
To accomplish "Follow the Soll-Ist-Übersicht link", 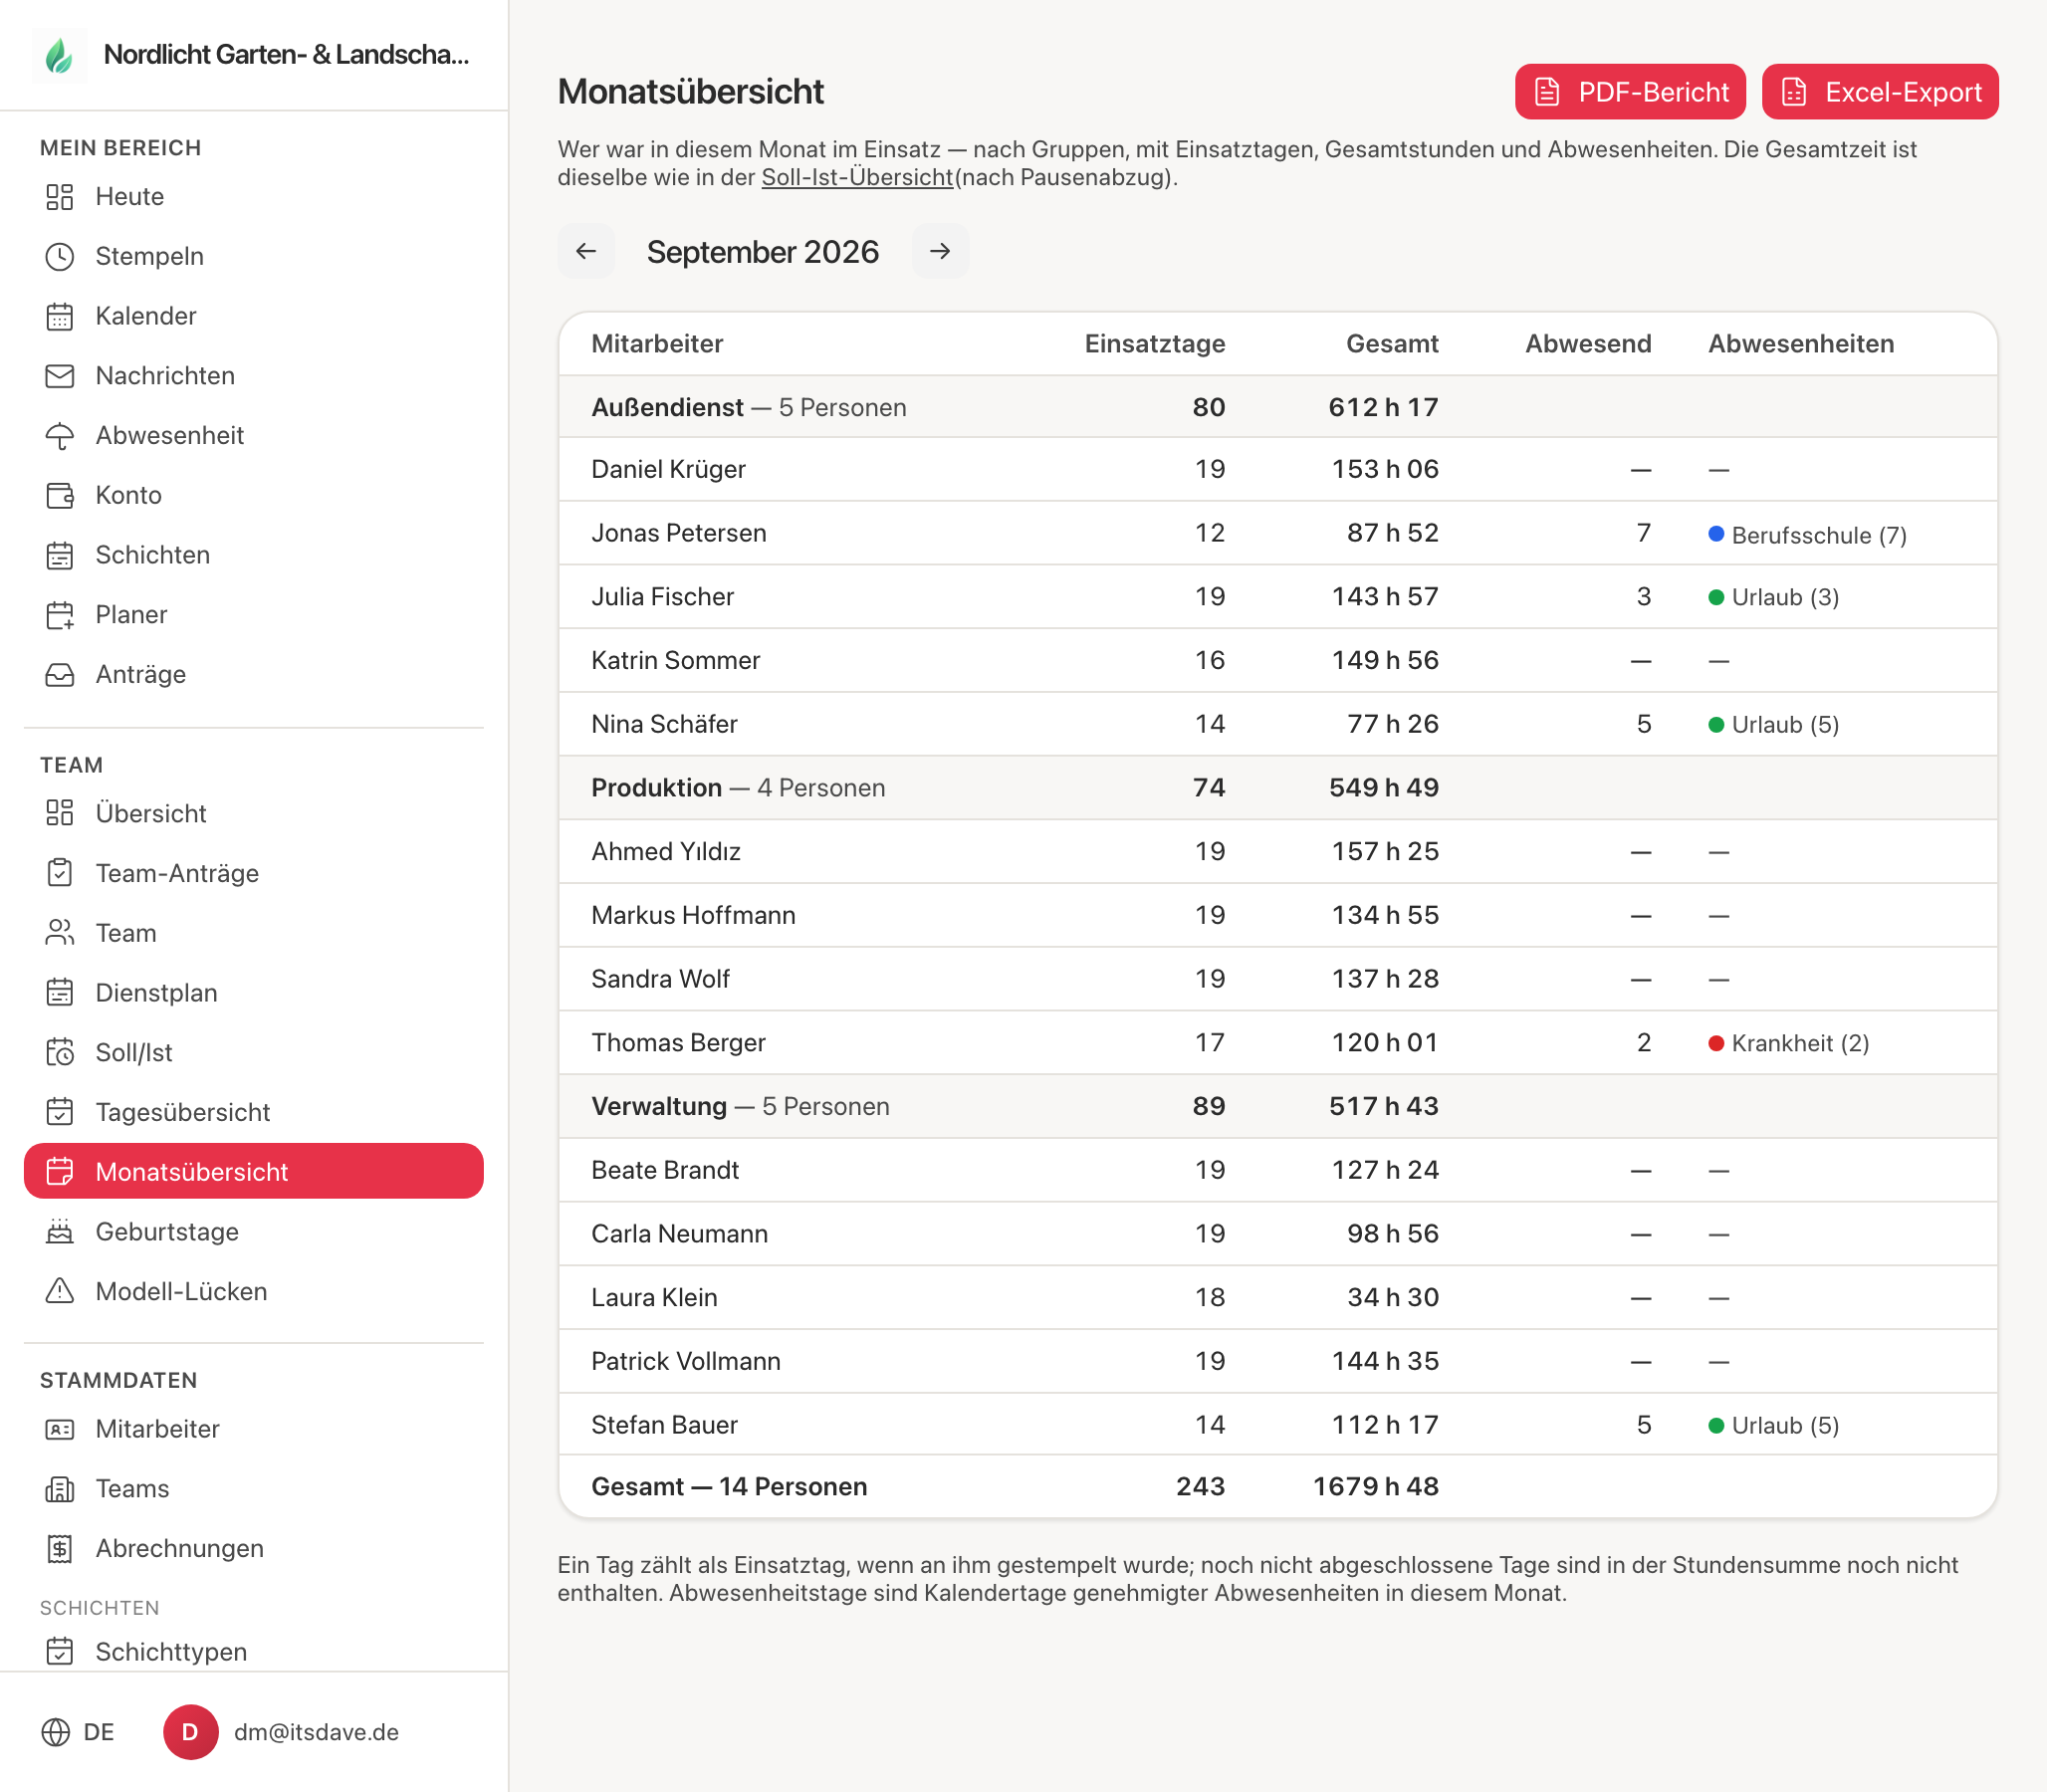I will click(x=857, y=177).
